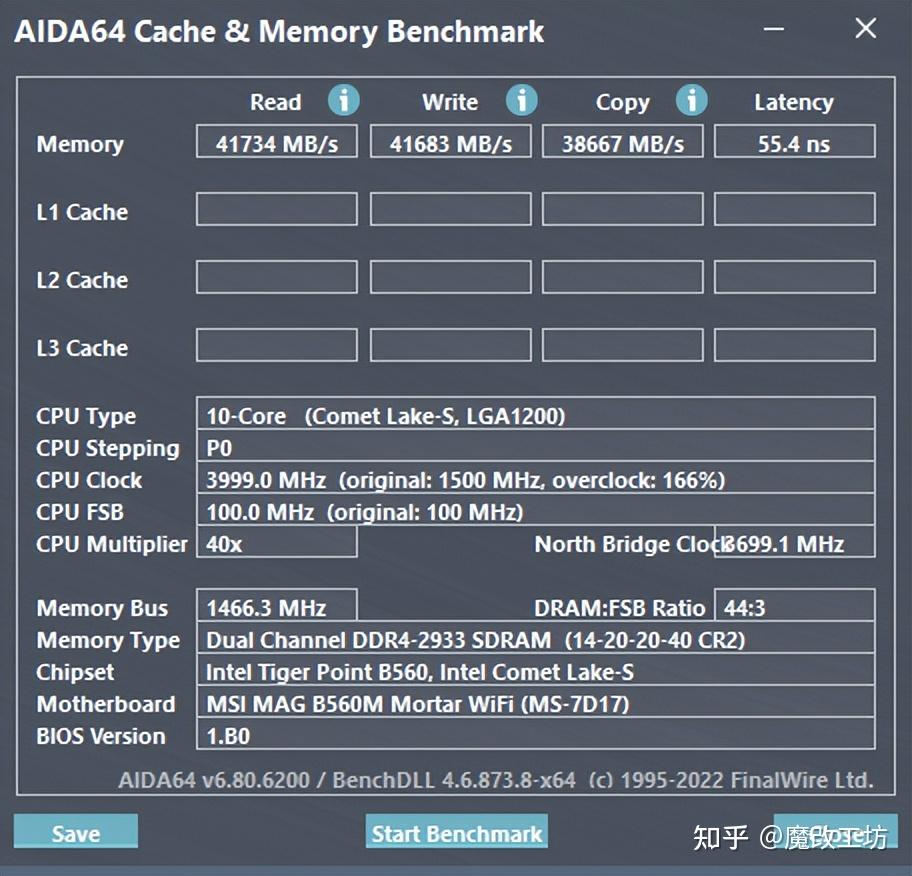912x876 pixels.
Task: Select the DRAM:FSB Ratio 44:3 value
Action: (x=794, y=607)
